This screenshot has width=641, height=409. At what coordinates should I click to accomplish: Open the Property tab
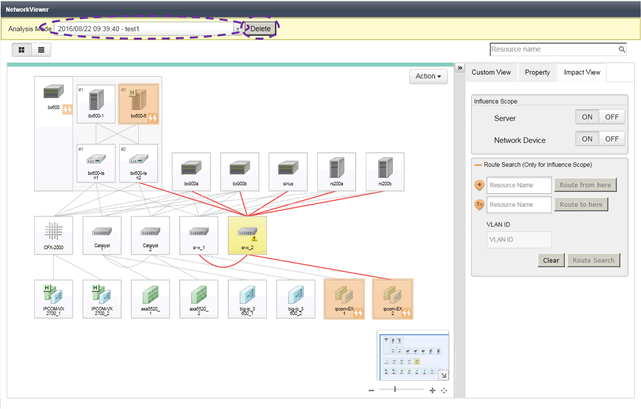[x=537, y=72]
